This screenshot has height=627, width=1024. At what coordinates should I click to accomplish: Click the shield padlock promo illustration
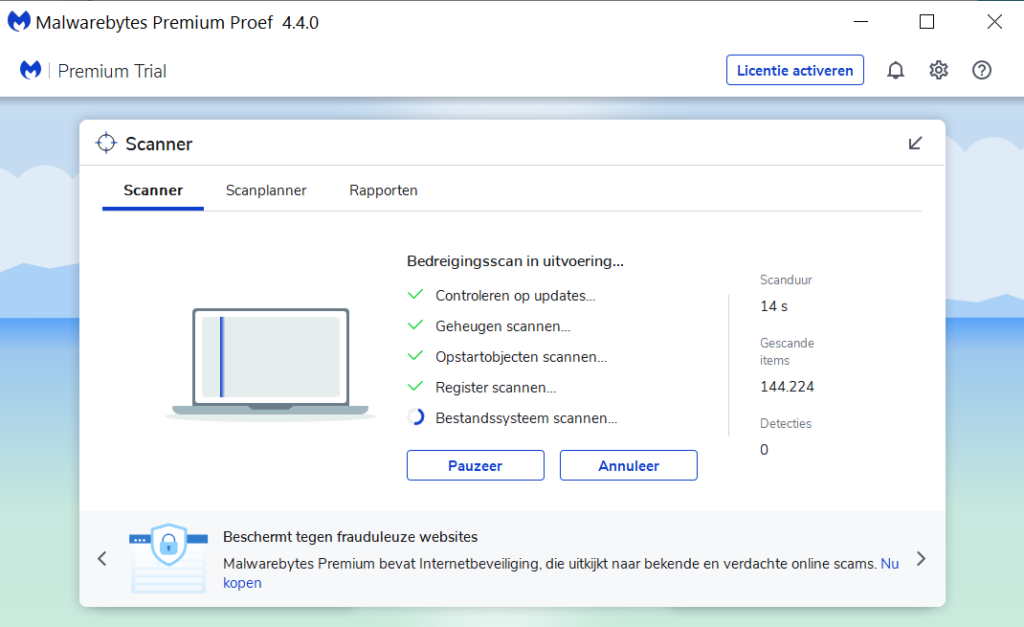[168, 558]
